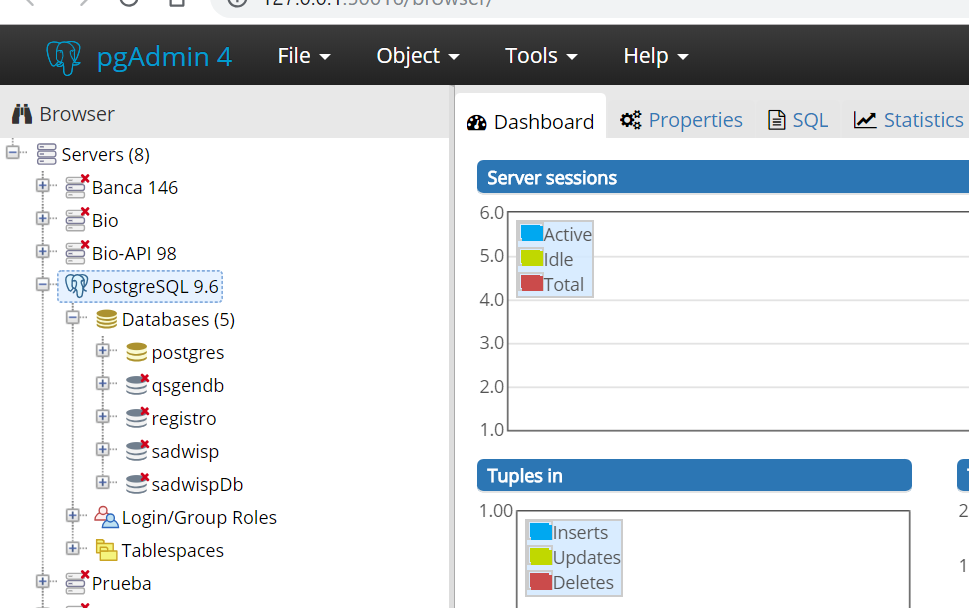Click the Deletes legend red swatch

(x=541, y=581)
